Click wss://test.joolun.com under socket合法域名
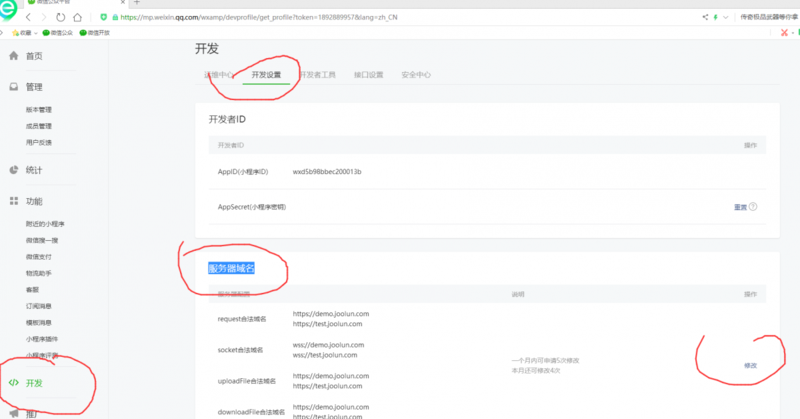 325,355
